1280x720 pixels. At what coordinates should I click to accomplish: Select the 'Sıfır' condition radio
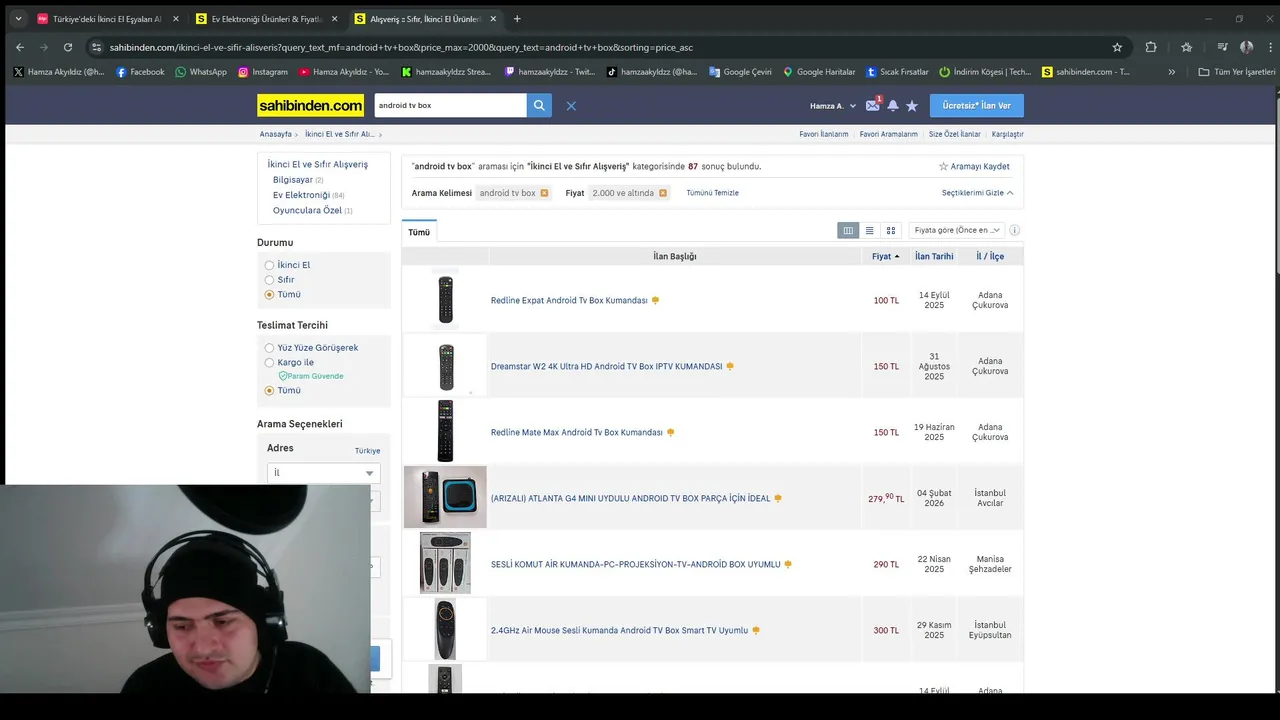(269, 280)
